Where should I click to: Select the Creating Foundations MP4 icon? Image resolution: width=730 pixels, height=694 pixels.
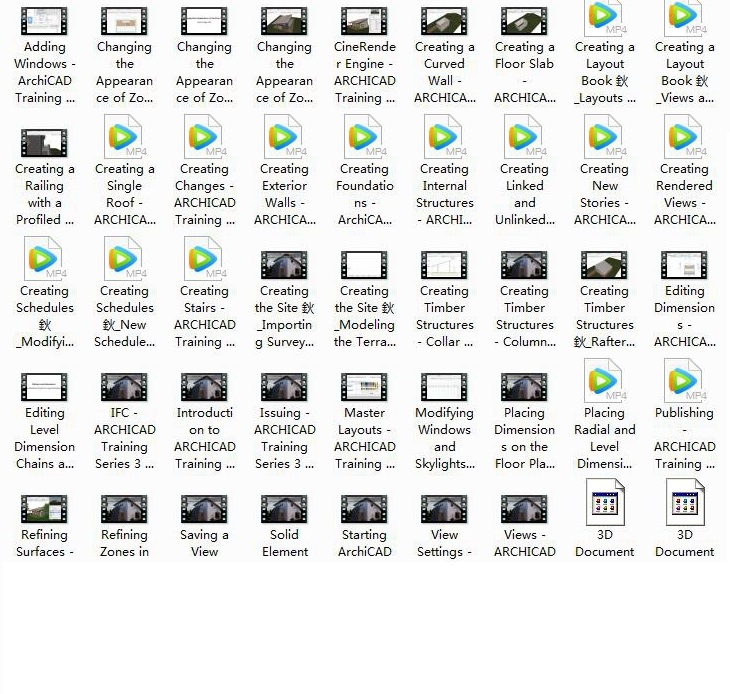click(364, 138)
